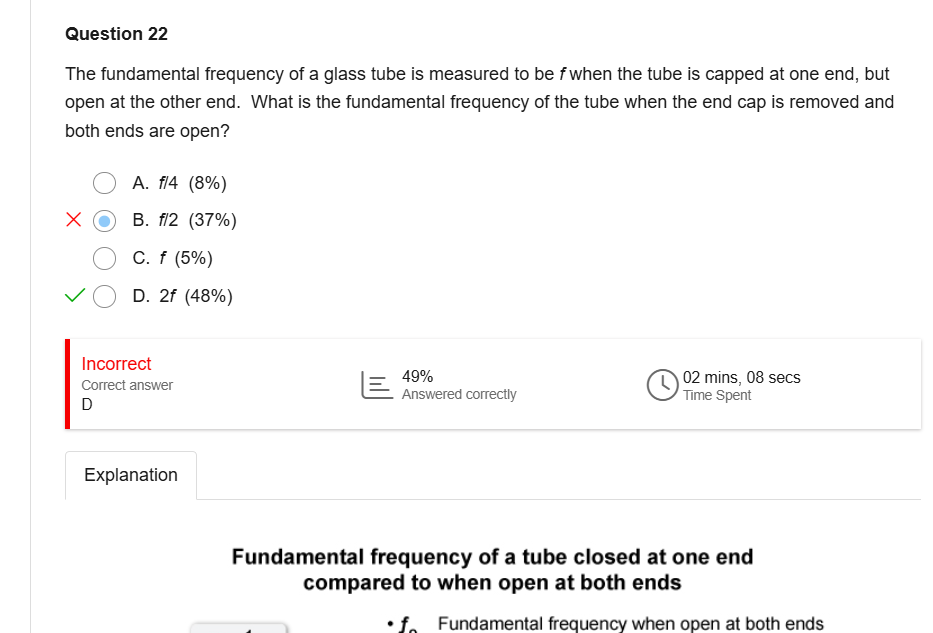
Task: Click the Question 22 heading
Action: pyautogui.click(x=116, y=34)
